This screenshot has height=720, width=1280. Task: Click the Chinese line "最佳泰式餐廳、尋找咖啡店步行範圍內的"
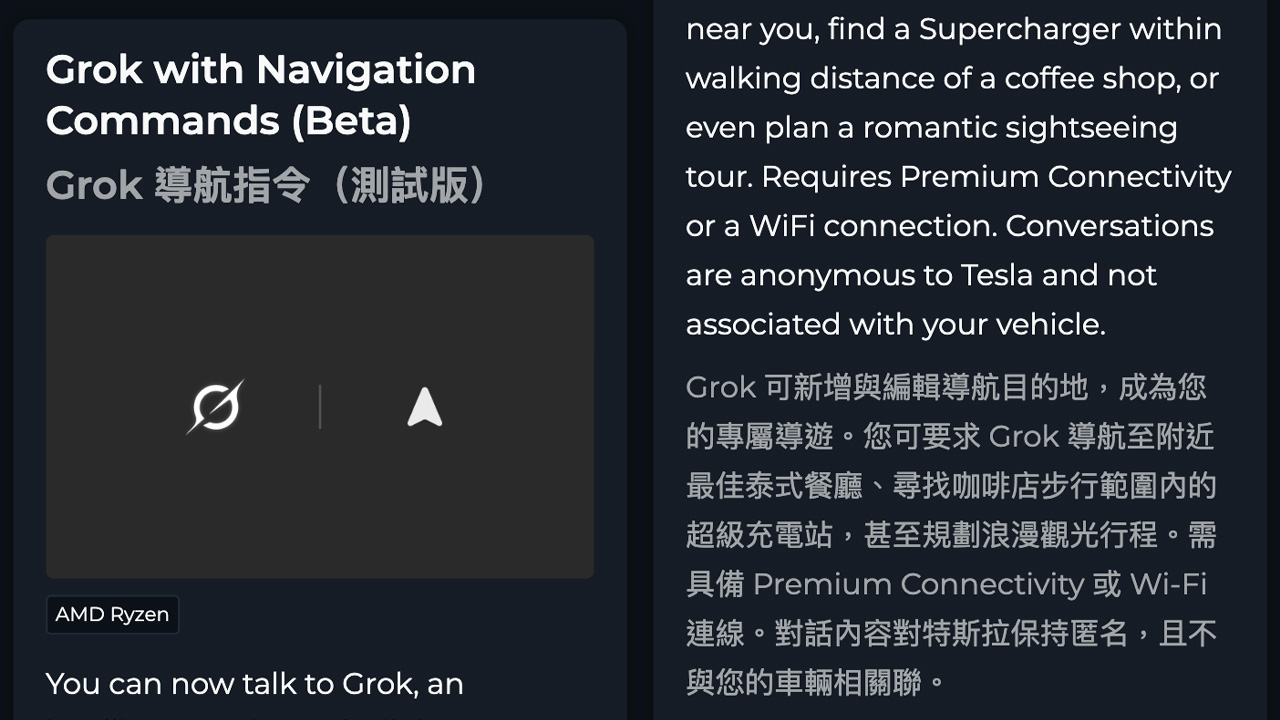pos(950,486)
